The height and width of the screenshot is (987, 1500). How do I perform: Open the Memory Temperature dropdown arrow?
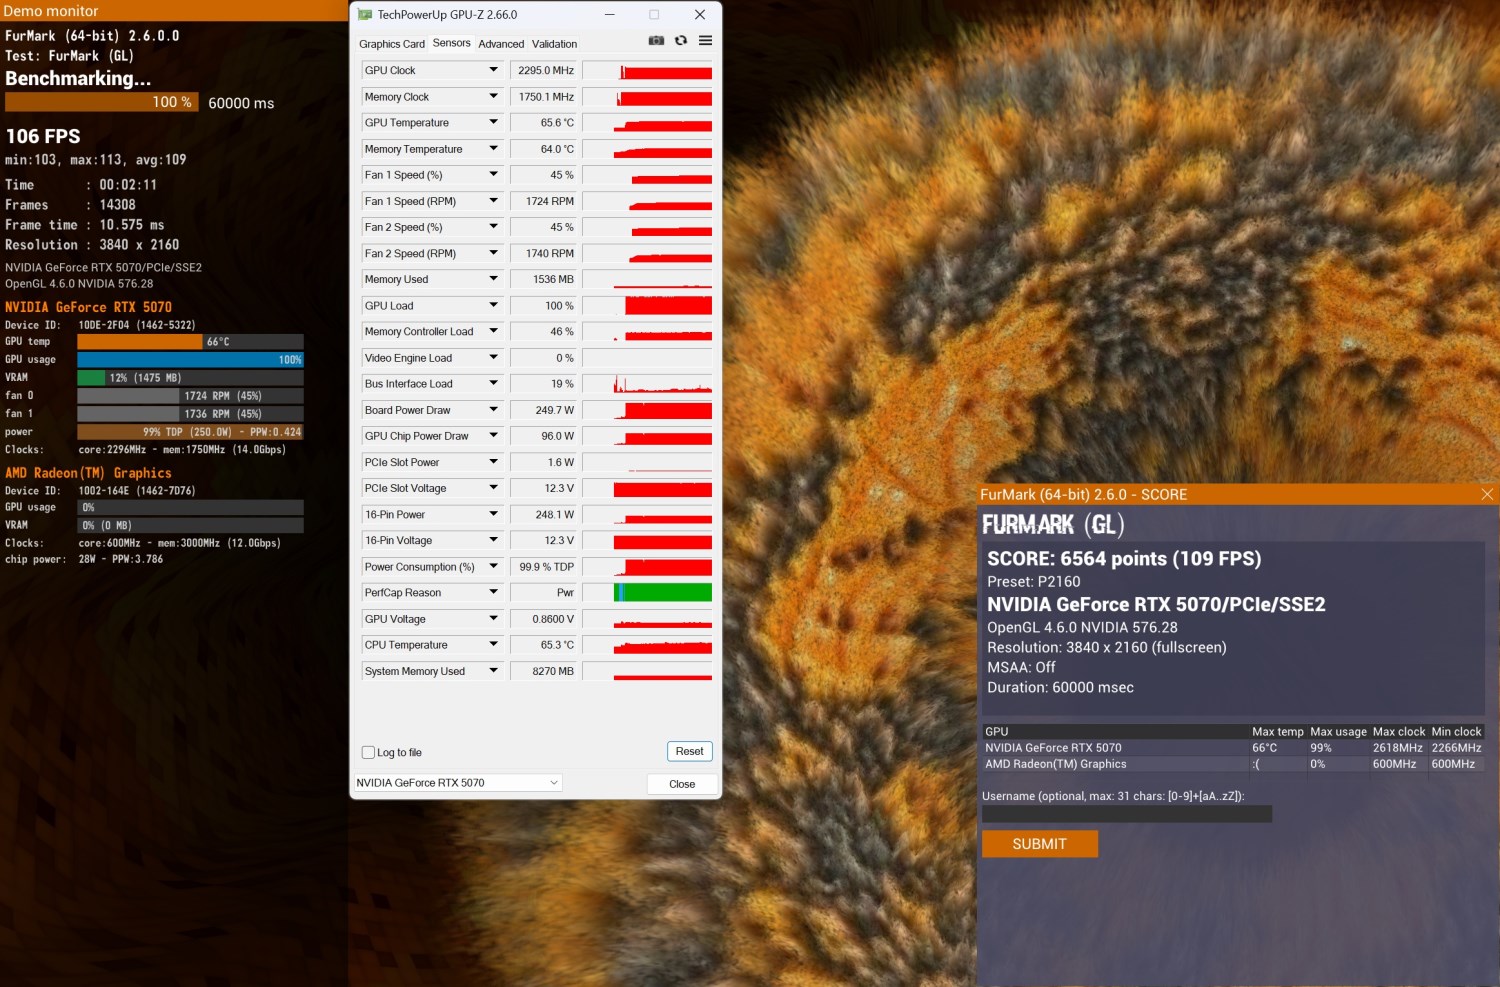[493, 149]
